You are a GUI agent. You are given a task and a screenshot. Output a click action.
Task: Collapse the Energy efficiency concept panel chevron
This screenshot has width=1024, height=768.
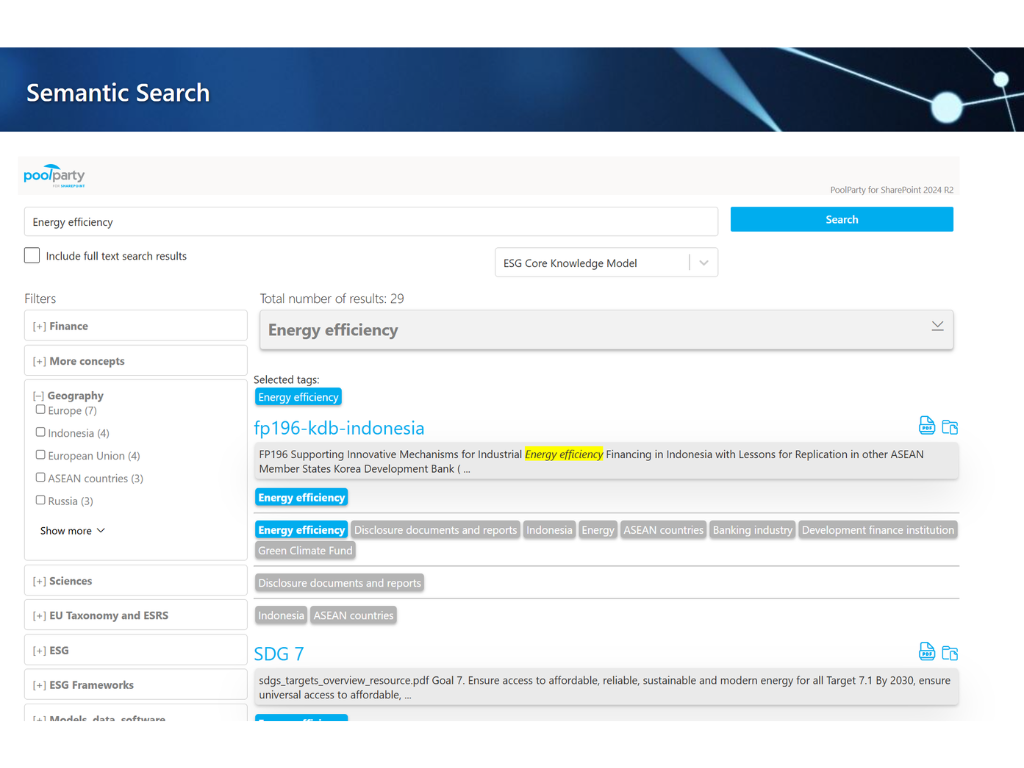point(937,326)
